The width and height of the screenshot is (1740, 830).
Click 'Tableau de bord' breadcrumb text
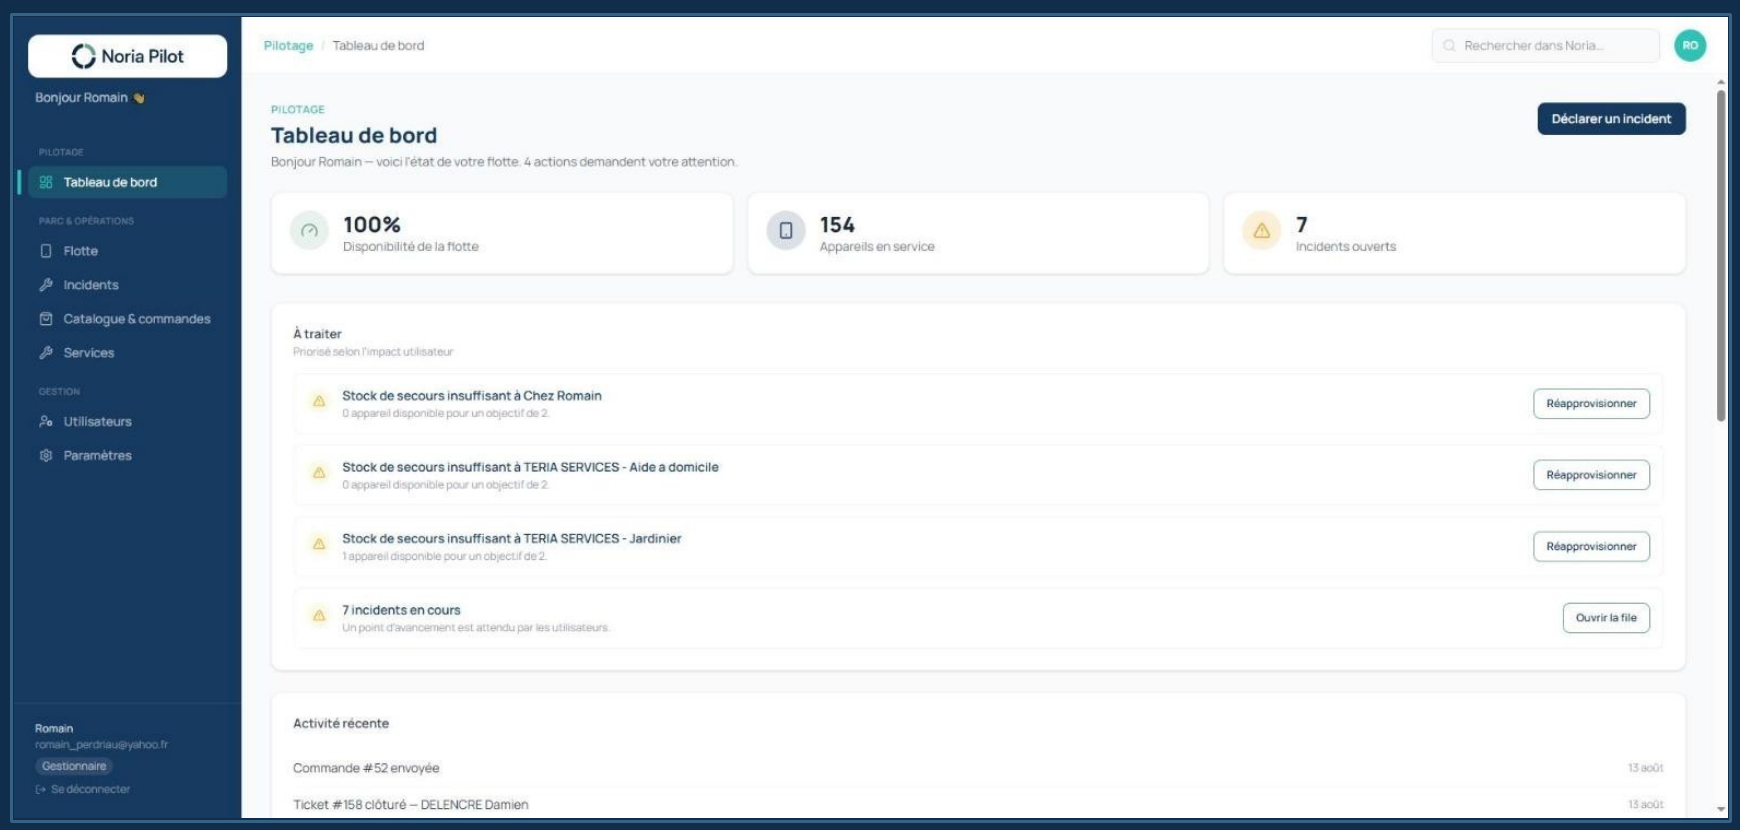378,46
